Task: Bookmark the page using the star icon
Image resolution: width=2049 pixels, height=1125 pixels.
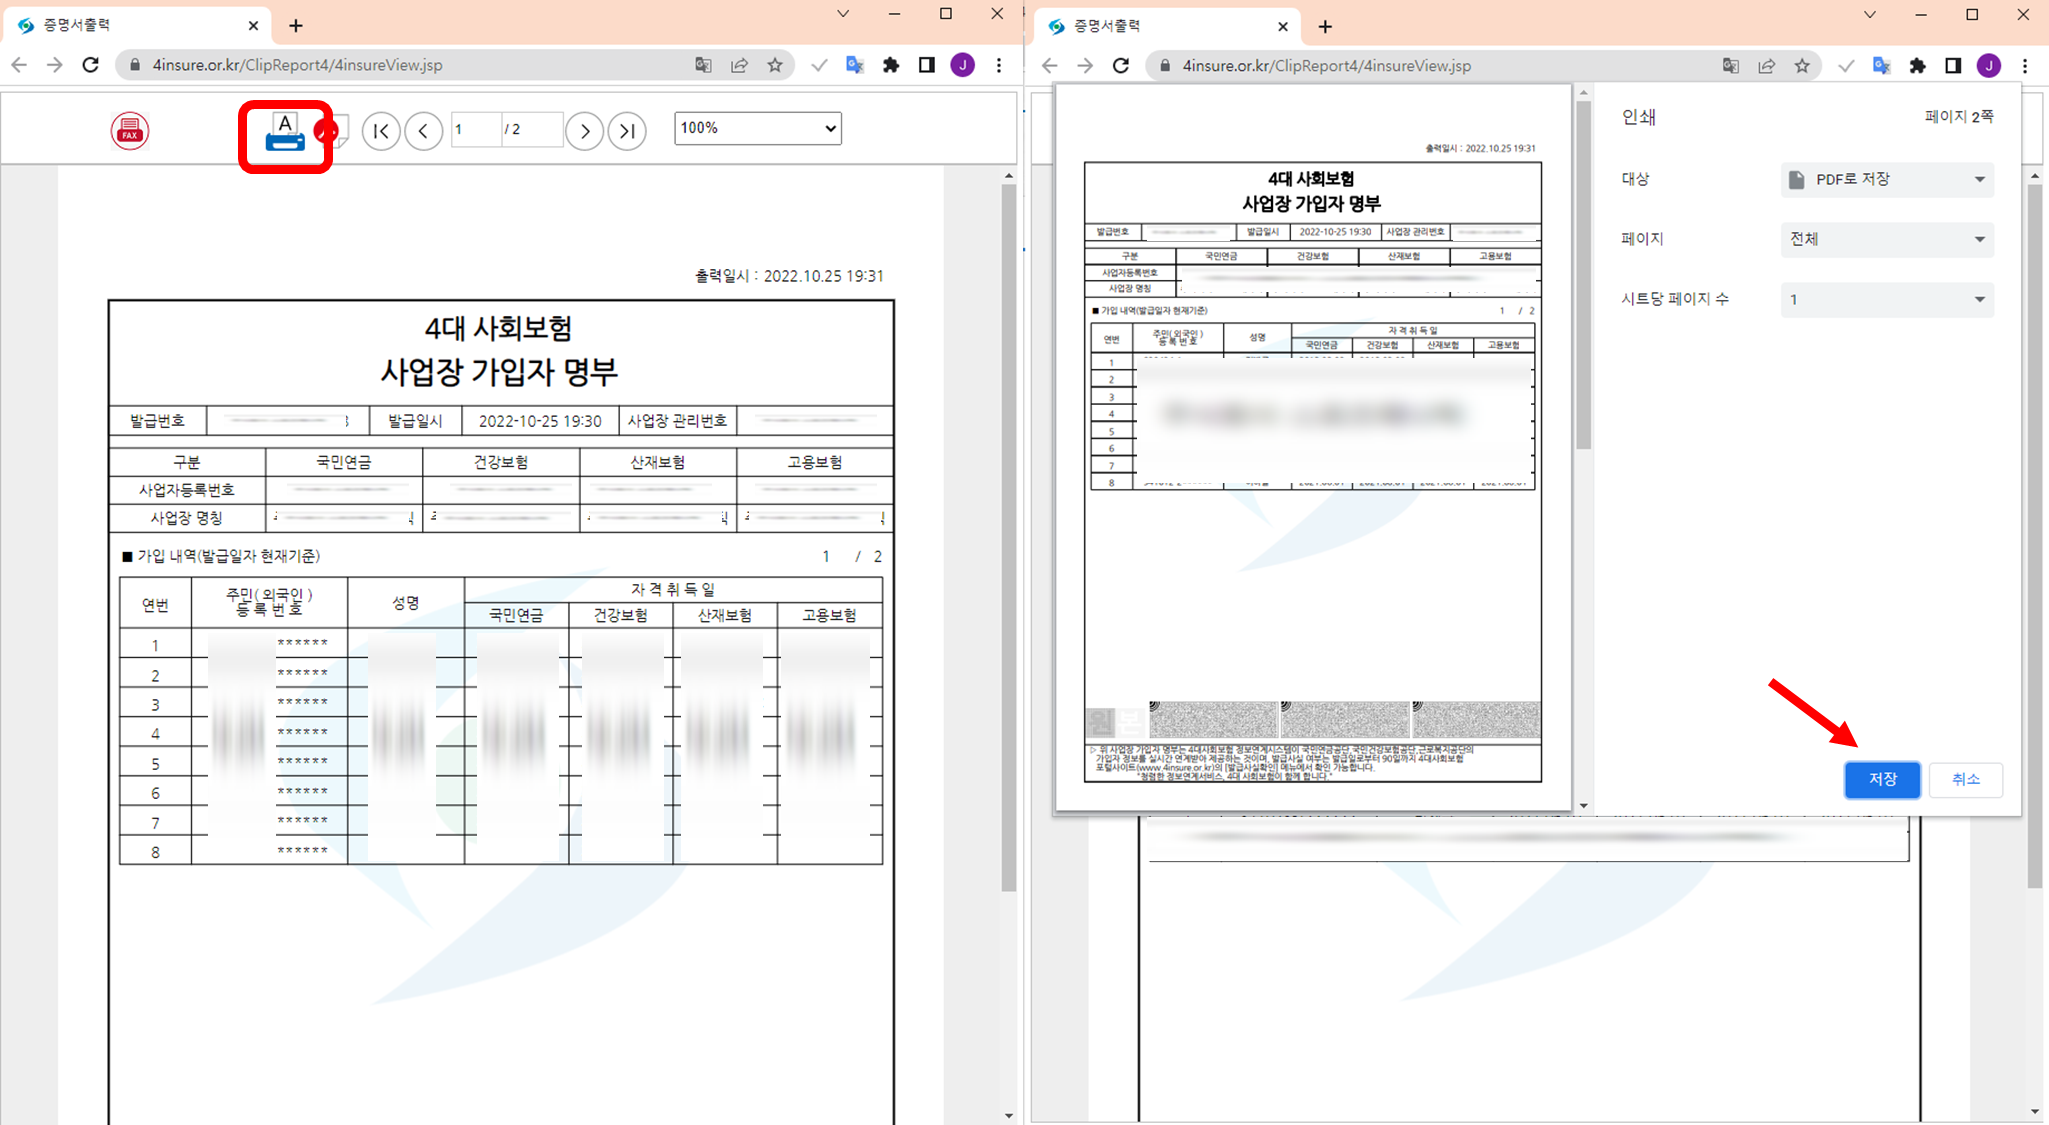Action: tap(775, 64)
